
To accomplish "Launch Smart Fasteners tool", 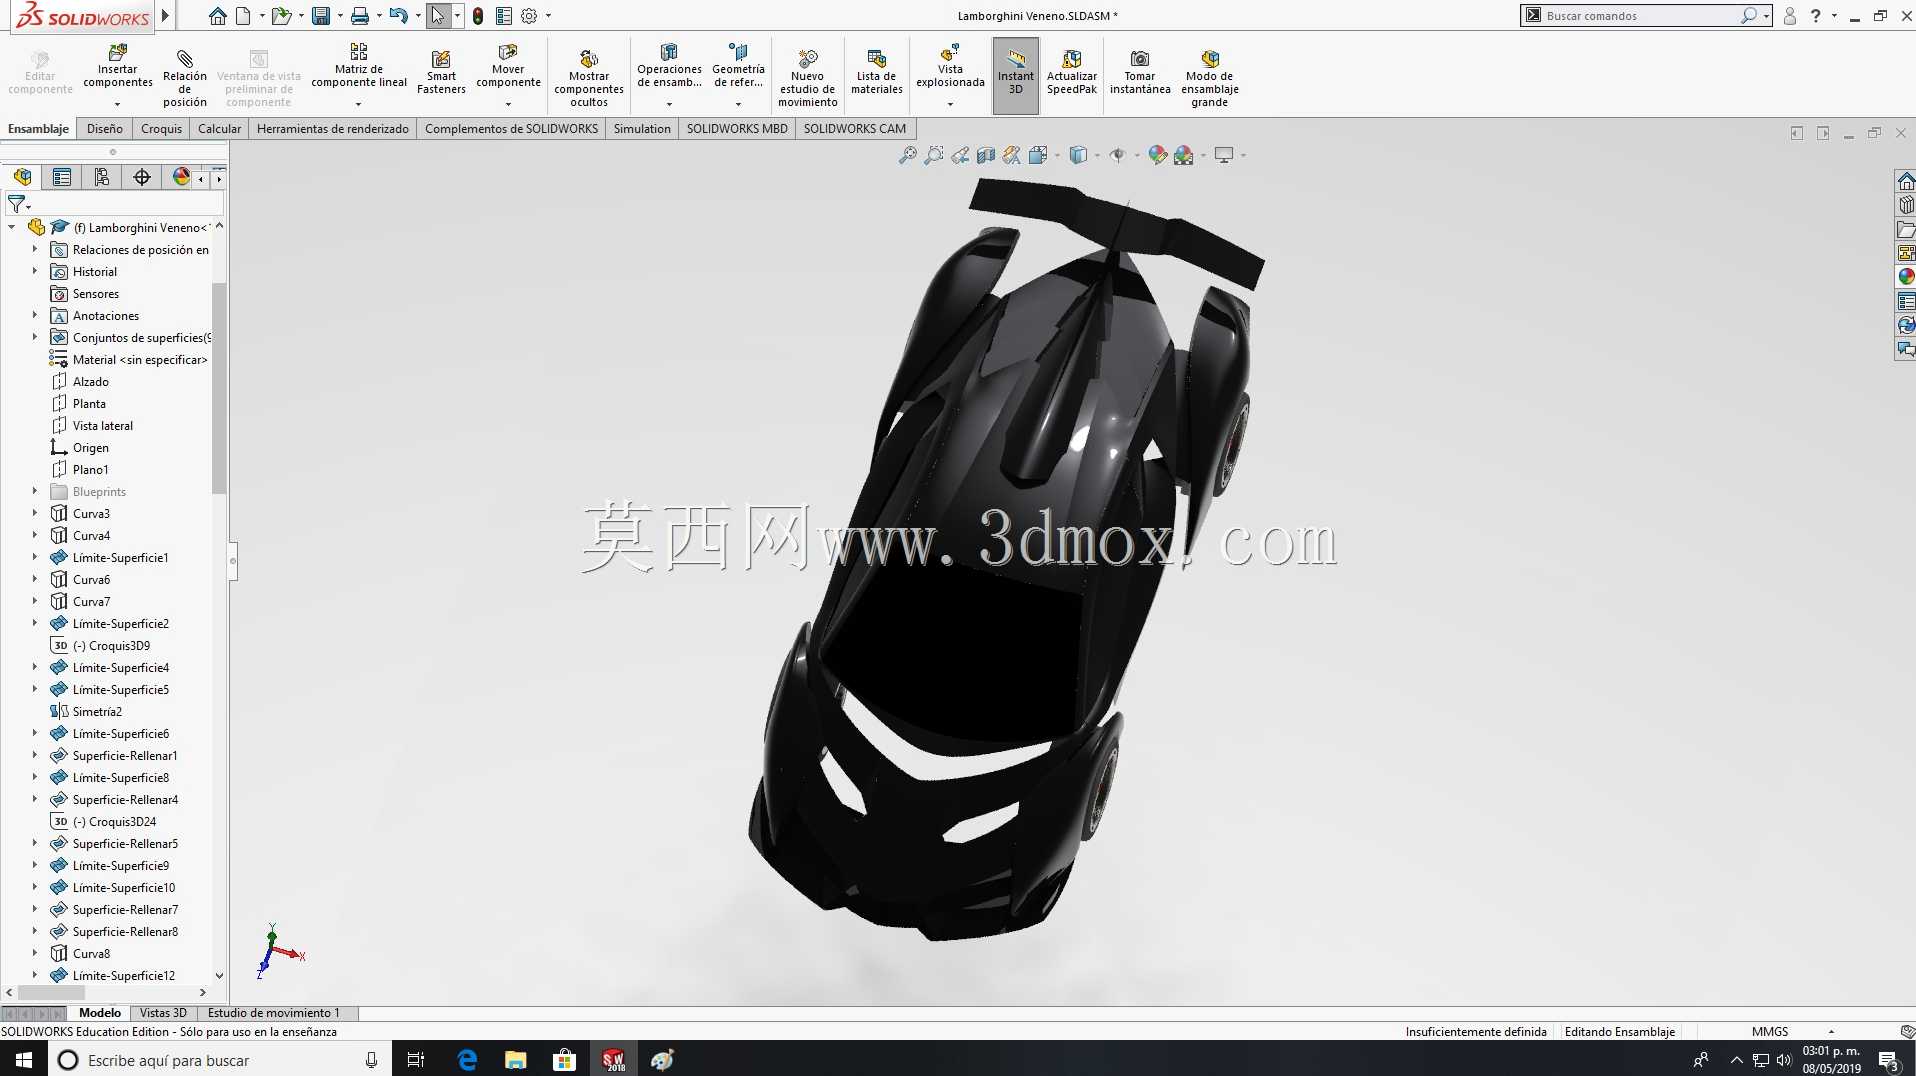I will pyautogui.click(x=441, y=72).
